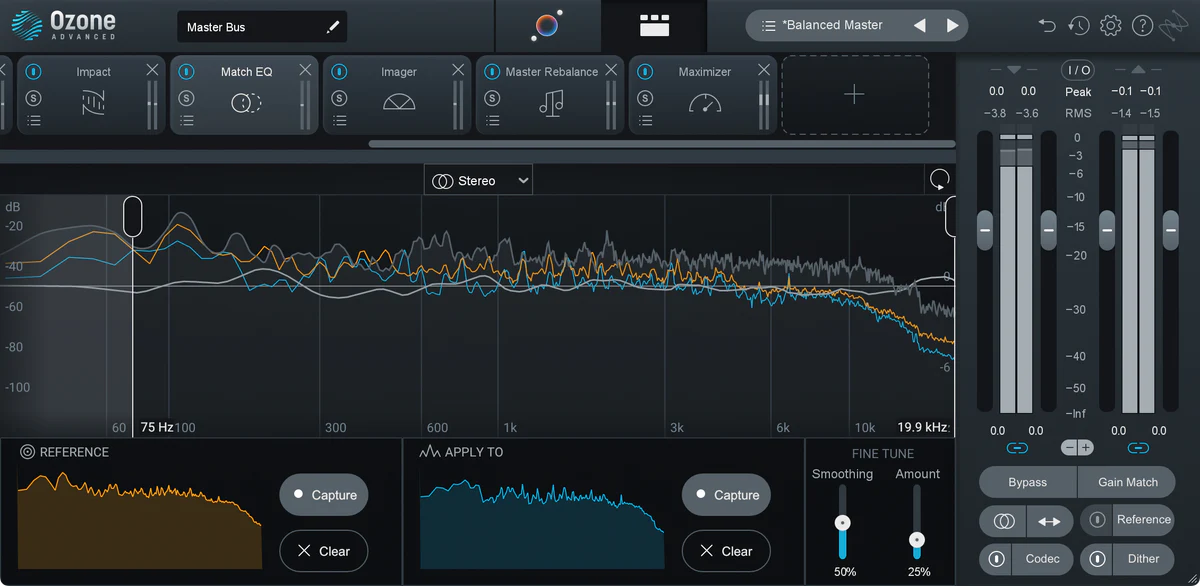Toggle the output channel link icon
The height and width of the screenshot is (586, 1200).
[x=1139, y=448]
